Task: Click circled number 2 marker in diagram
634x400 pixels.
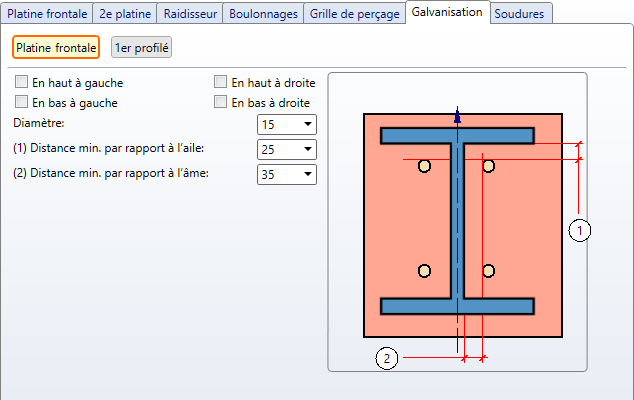Action: point(387,357)
